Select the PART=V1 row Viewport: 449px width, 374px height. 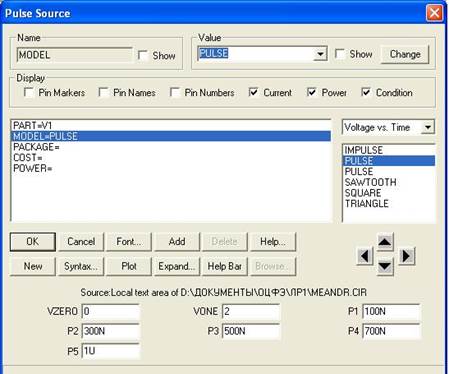click(171, 126)
